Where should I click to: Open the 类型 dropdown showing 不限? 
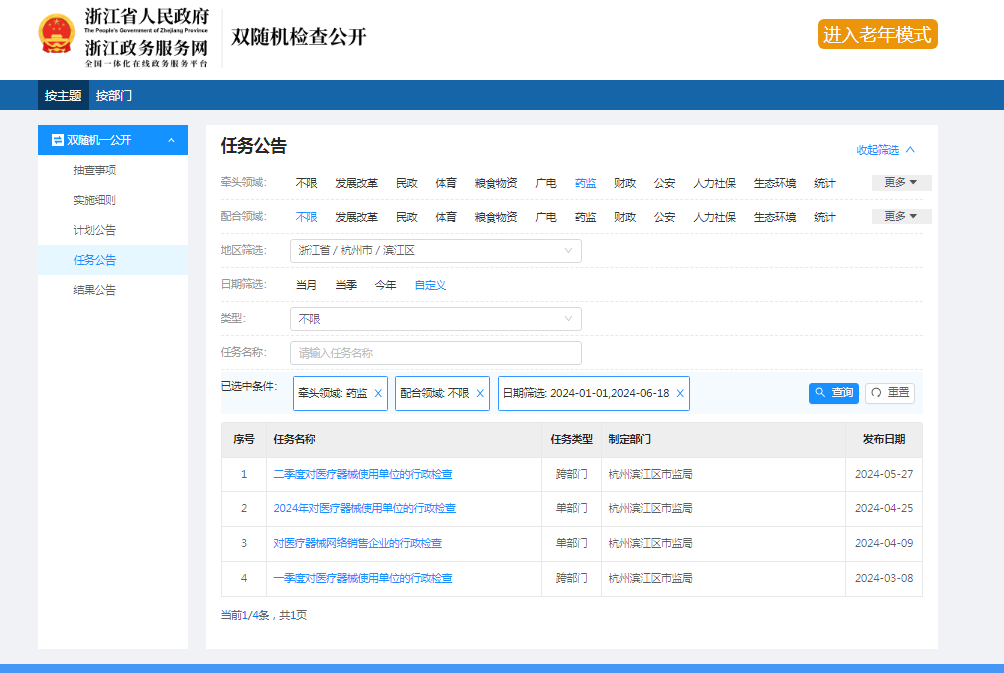435,318
